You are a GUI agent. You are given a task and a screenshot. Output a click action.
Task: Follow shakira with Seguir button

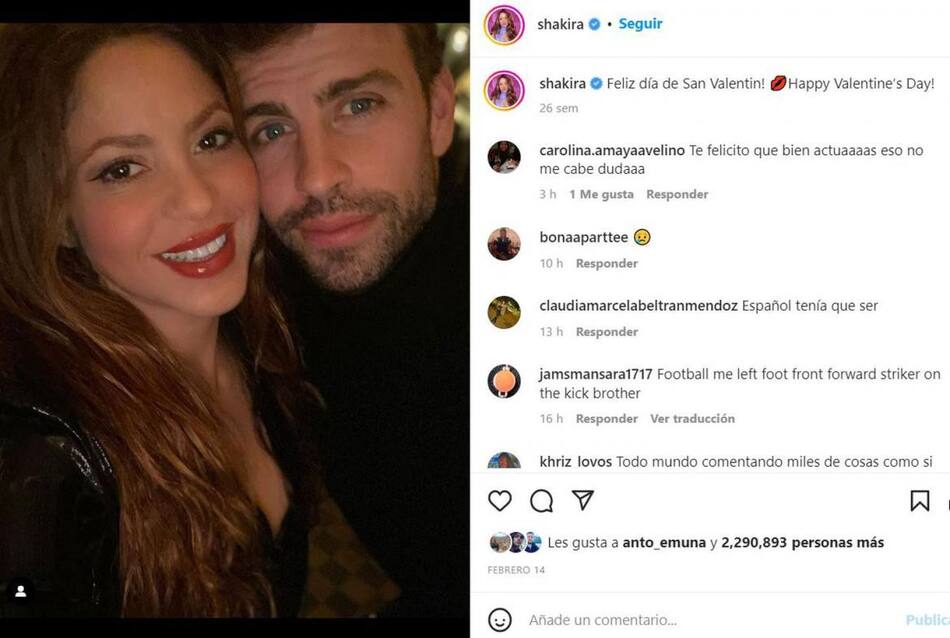click(640, 24)
